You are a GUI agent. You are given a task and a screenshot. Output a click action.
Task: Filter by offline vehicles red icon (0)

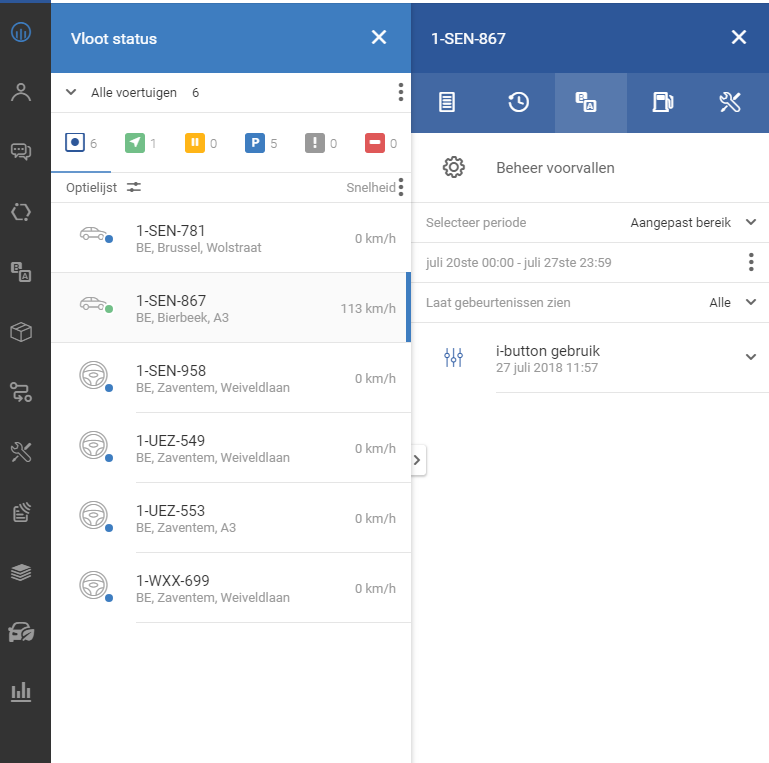click(381, 143)
